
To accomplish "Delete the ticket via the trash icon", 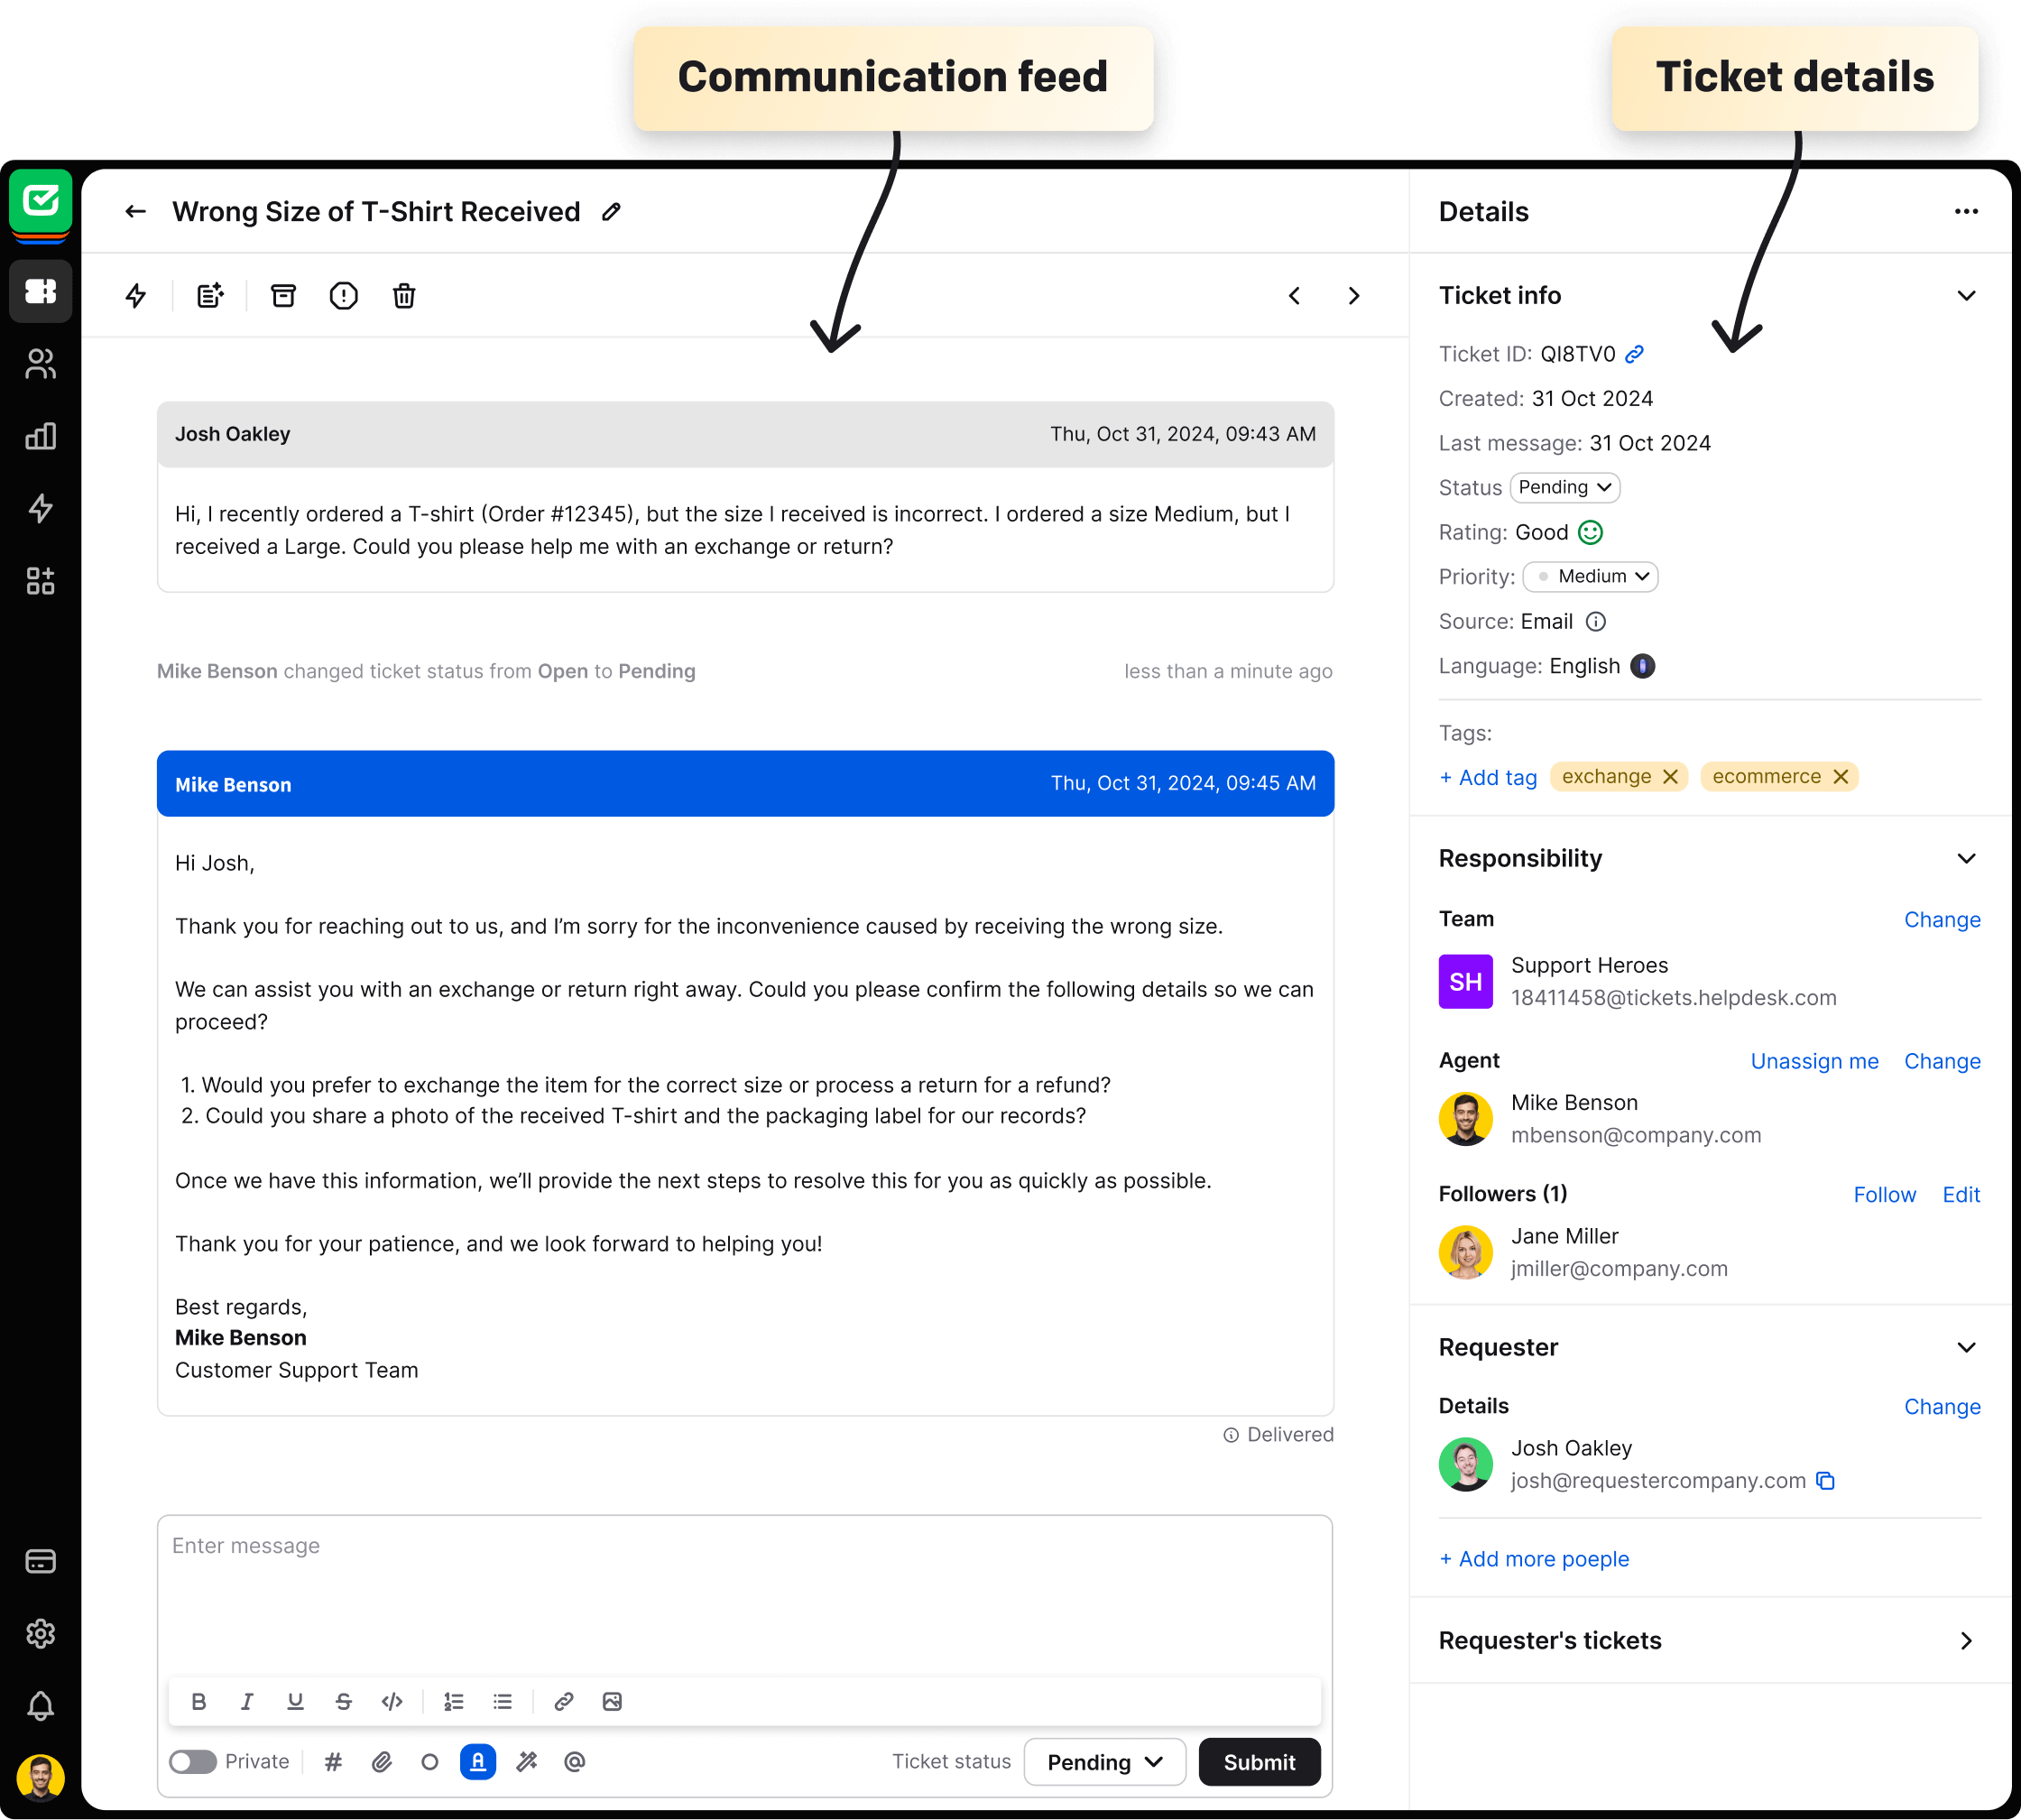I will 404,295.
